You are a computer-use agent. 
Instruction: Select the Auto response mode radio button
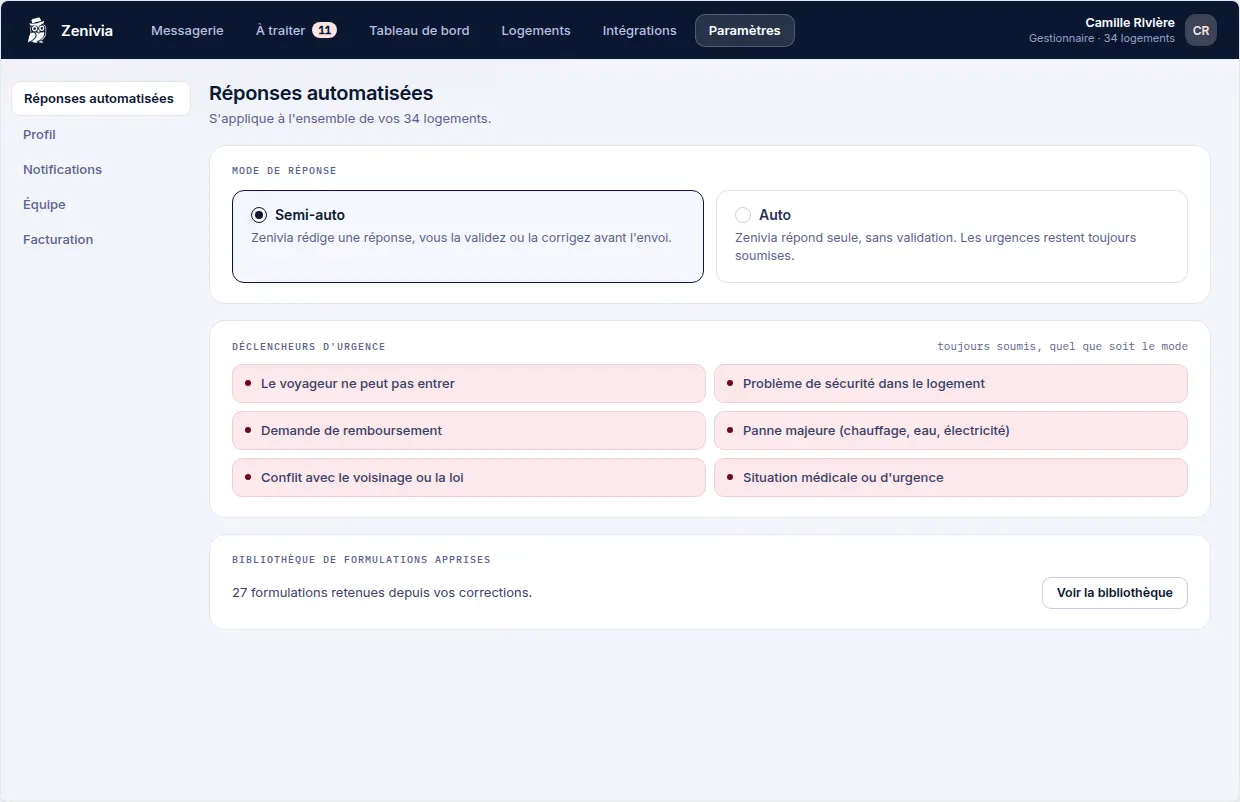(x=743, y=215)
